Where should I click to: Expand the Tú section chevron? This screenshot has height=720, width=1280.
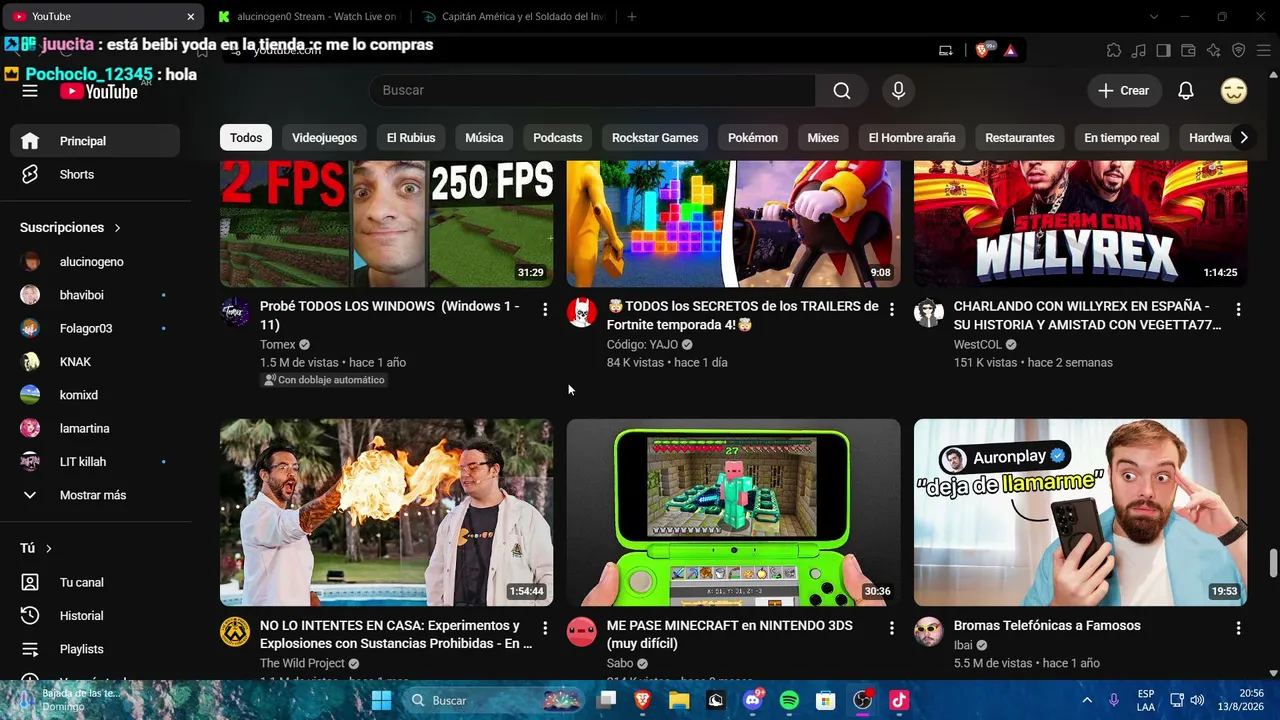tap(48, 548)
